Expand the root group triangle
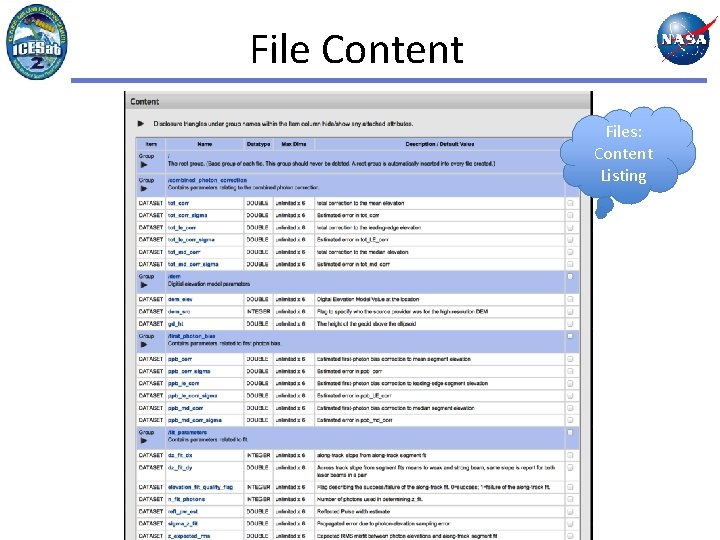This screenshot has height=540, width=720. (x=144, y=164)
